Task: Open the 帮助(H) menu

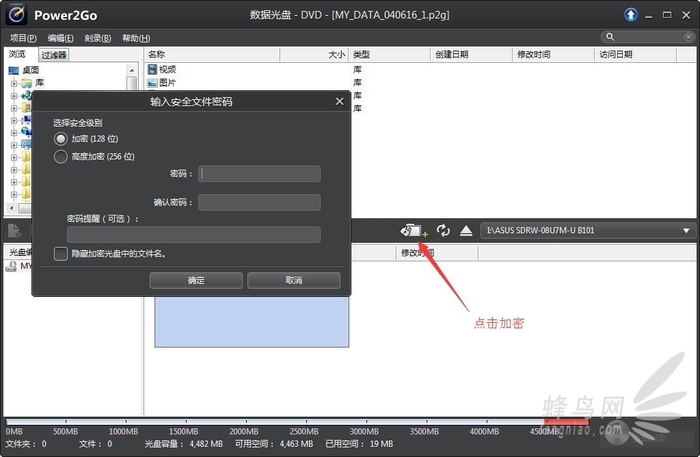Action: (x=136, y=38)
